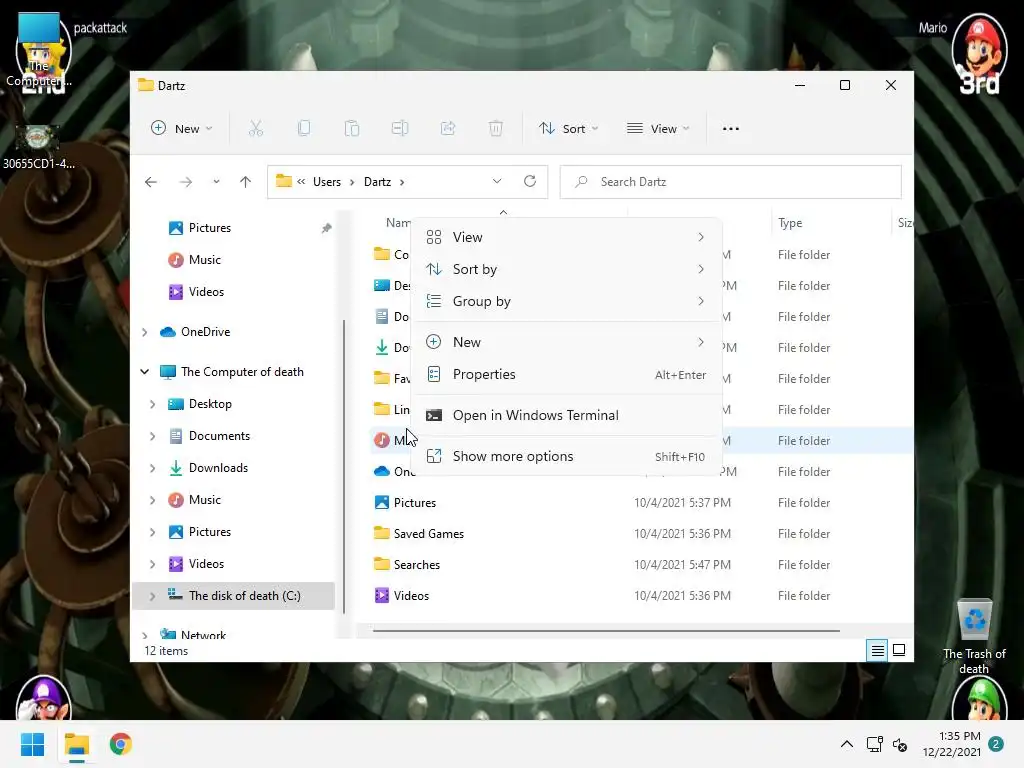Click the network icon in system tray
The height and width of the screenshot is (768, 1024).
pyautogui.click(x=874, y=744)
